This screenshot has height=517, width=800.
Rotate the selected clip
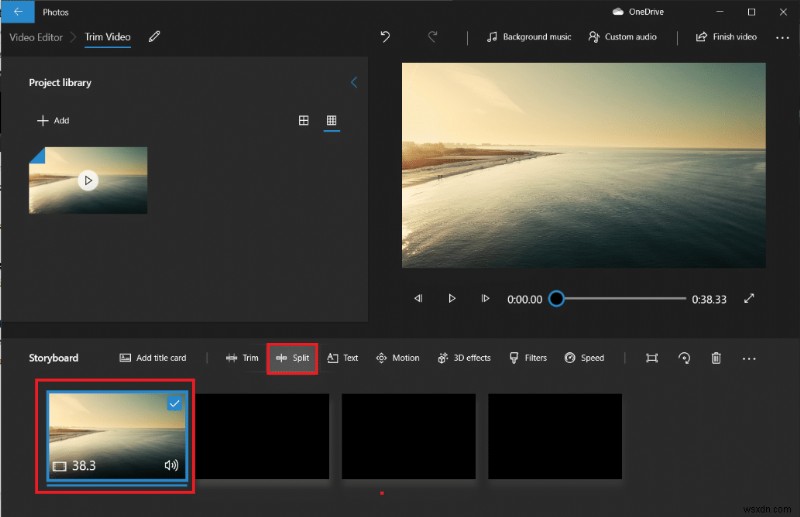[684, 358]
